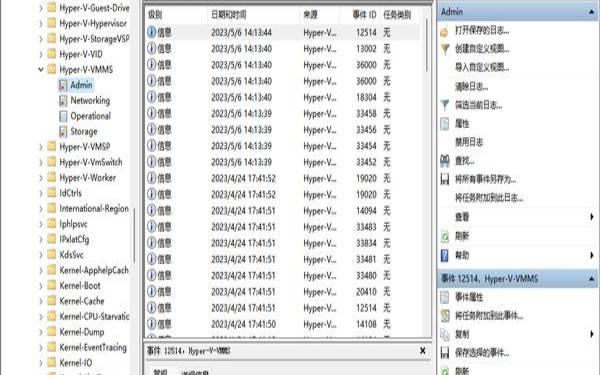Screen dimensions: 600x375
Task: Choose 将任务附加到此日志 action
Action: 489,198
